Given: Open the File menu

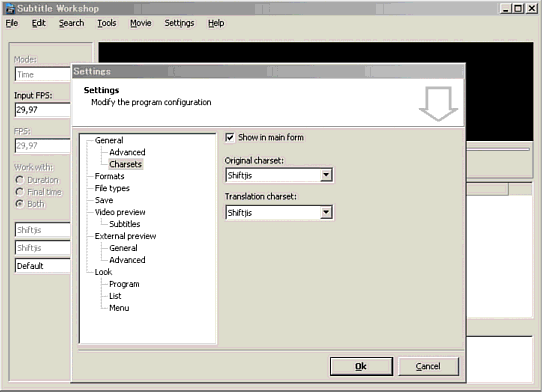Looking at the screenshot, I should click(x=12, y=23).
